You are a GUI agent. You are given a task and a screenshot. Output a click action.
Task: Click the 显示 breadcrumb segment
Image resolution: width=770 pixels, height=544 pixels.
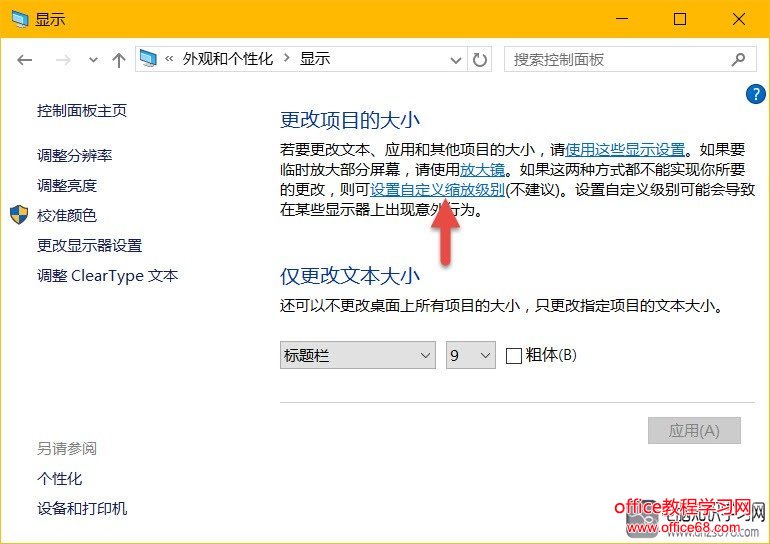(315, 59)
